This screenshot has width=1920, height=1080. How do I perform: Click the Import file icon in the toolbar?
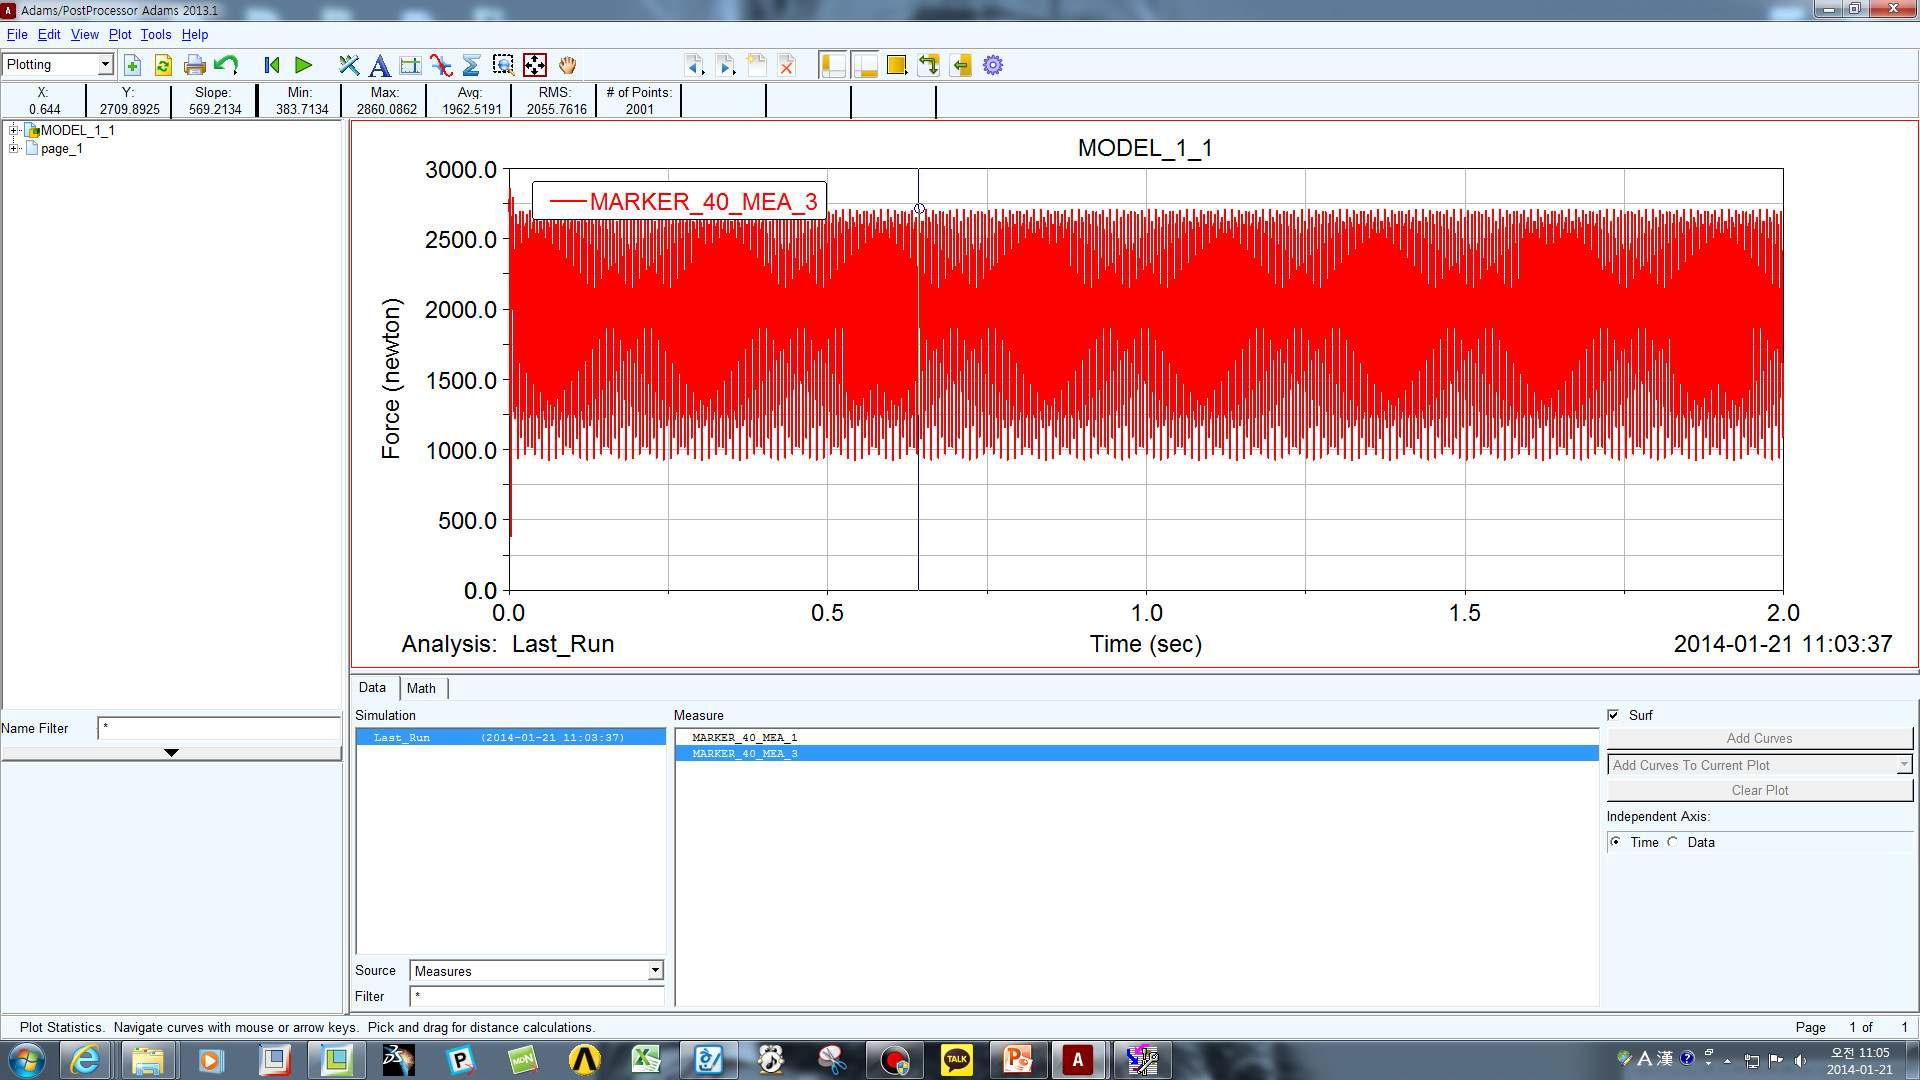click(132, 65)
